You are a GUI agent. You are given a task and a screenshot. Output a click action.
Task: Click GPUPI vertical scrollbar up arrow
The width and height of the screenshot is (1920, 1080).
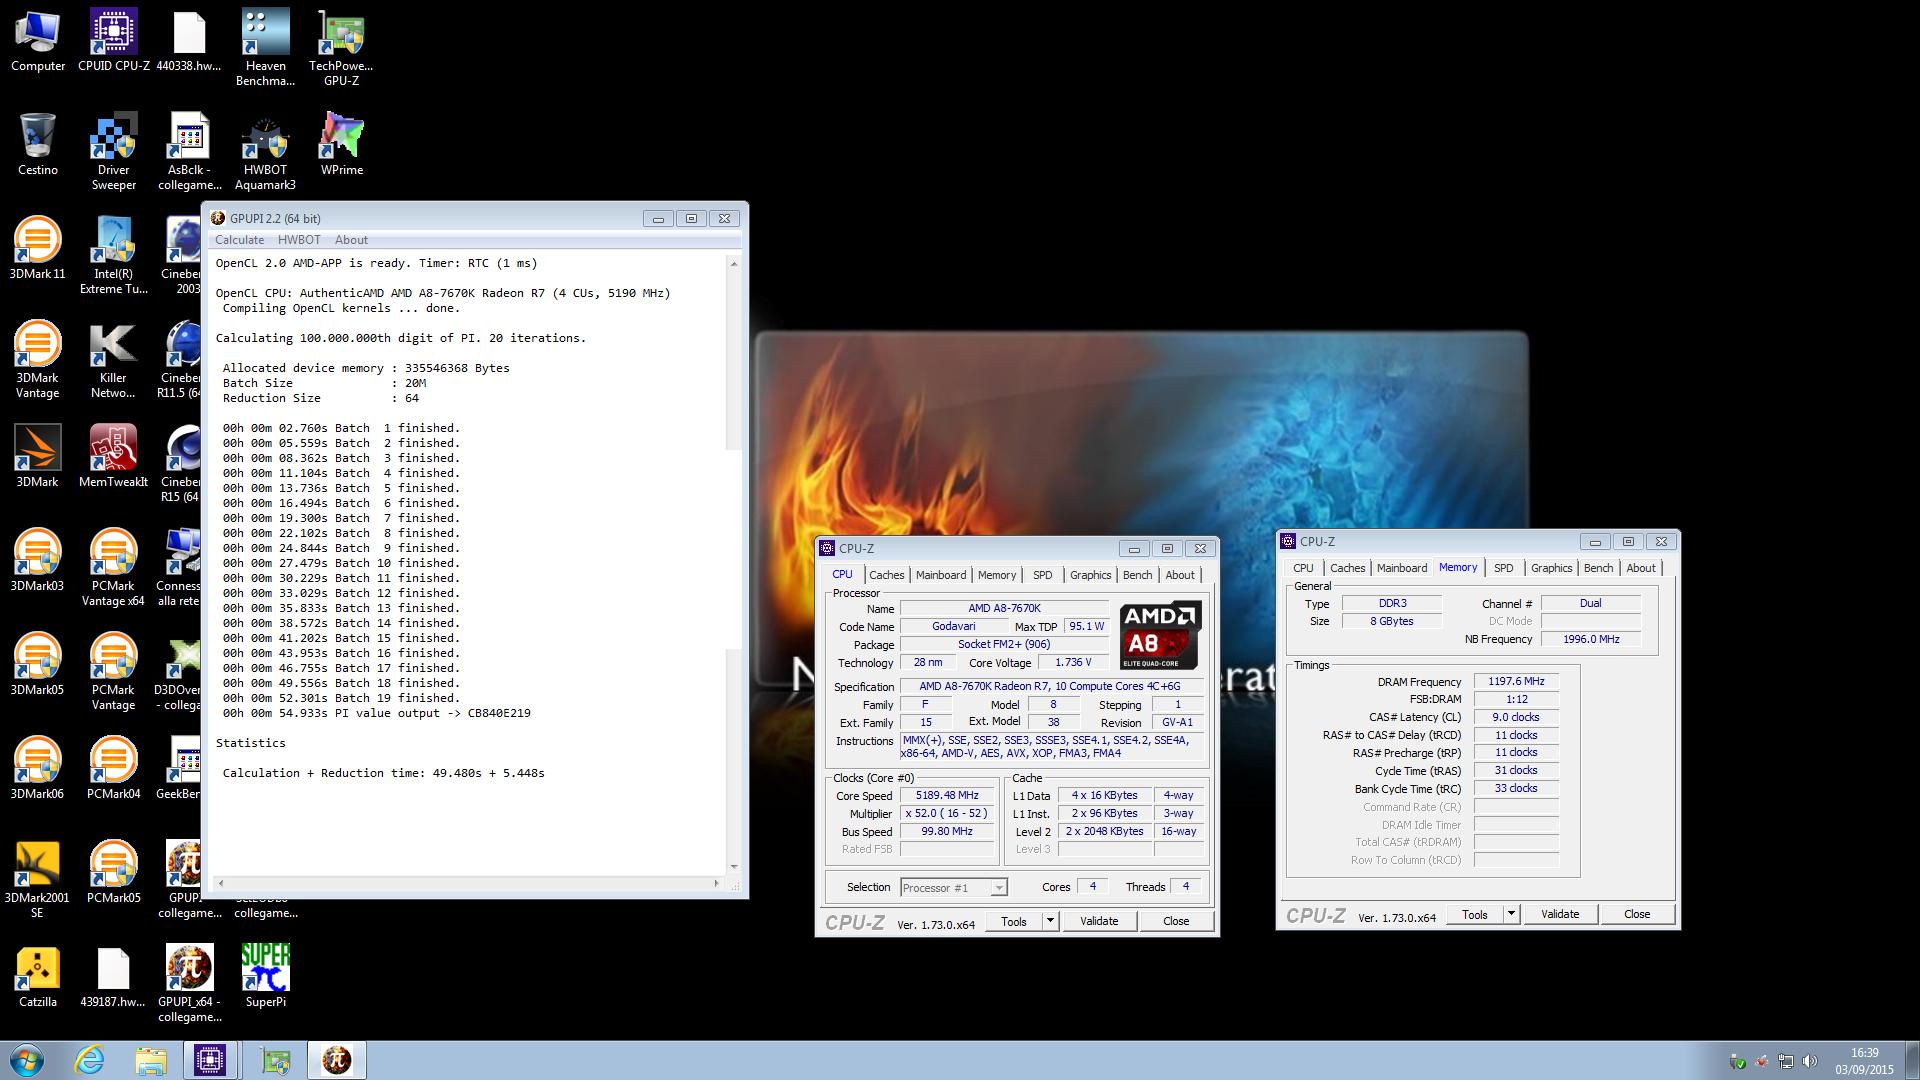tap(734, 264)
